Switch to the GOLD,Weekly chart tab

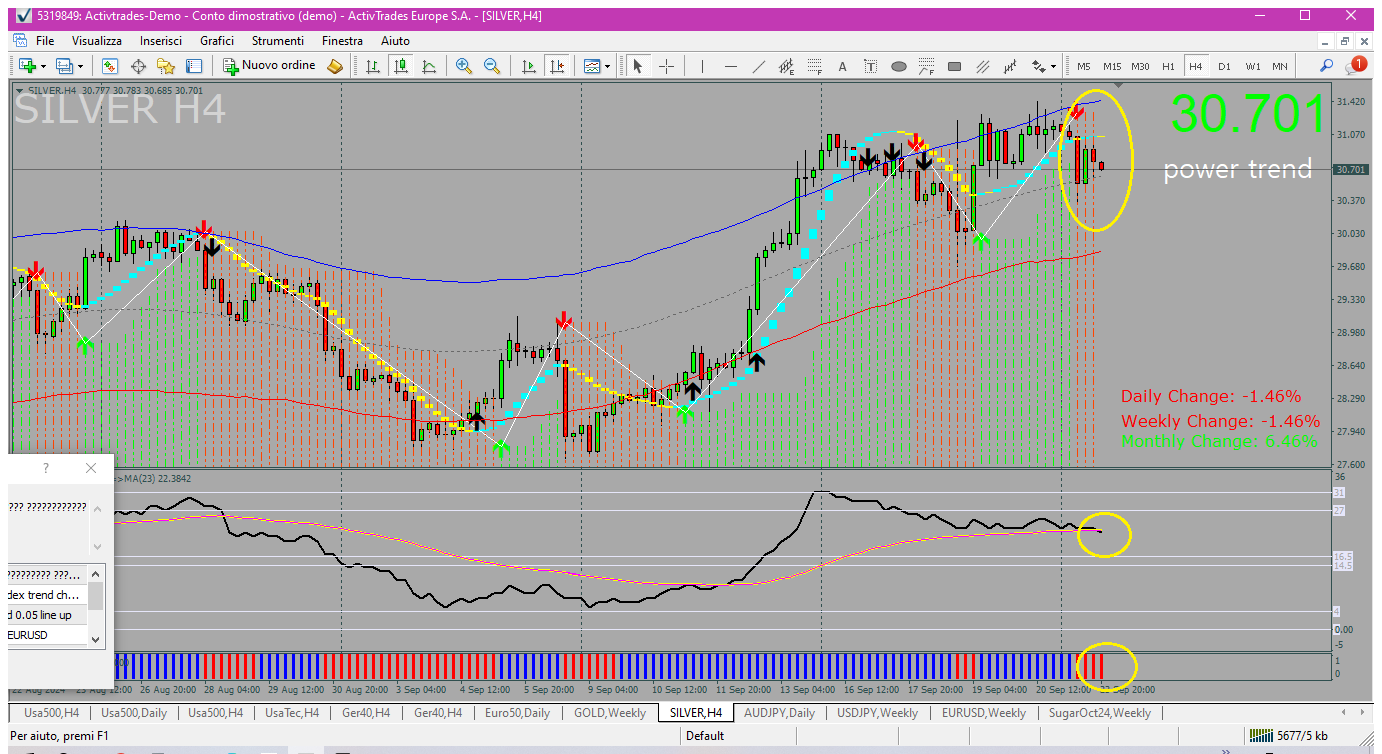point(610,713)
